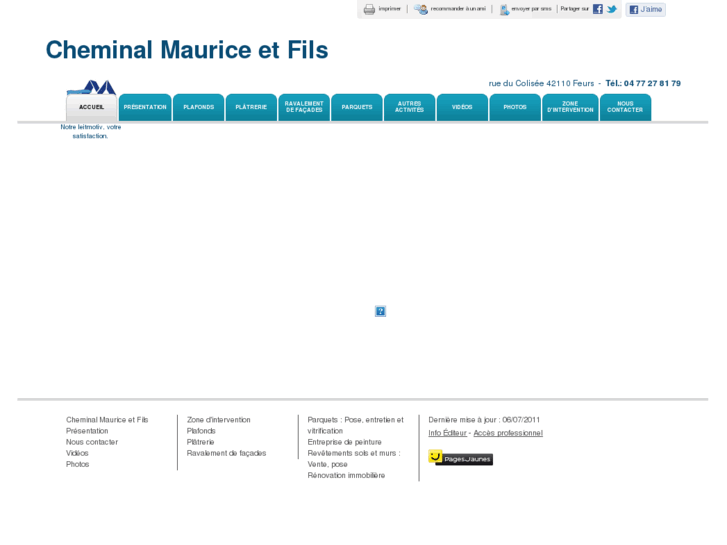Click the Dernière mise à jour date text

pyautogui.click(x=484, y=420)
